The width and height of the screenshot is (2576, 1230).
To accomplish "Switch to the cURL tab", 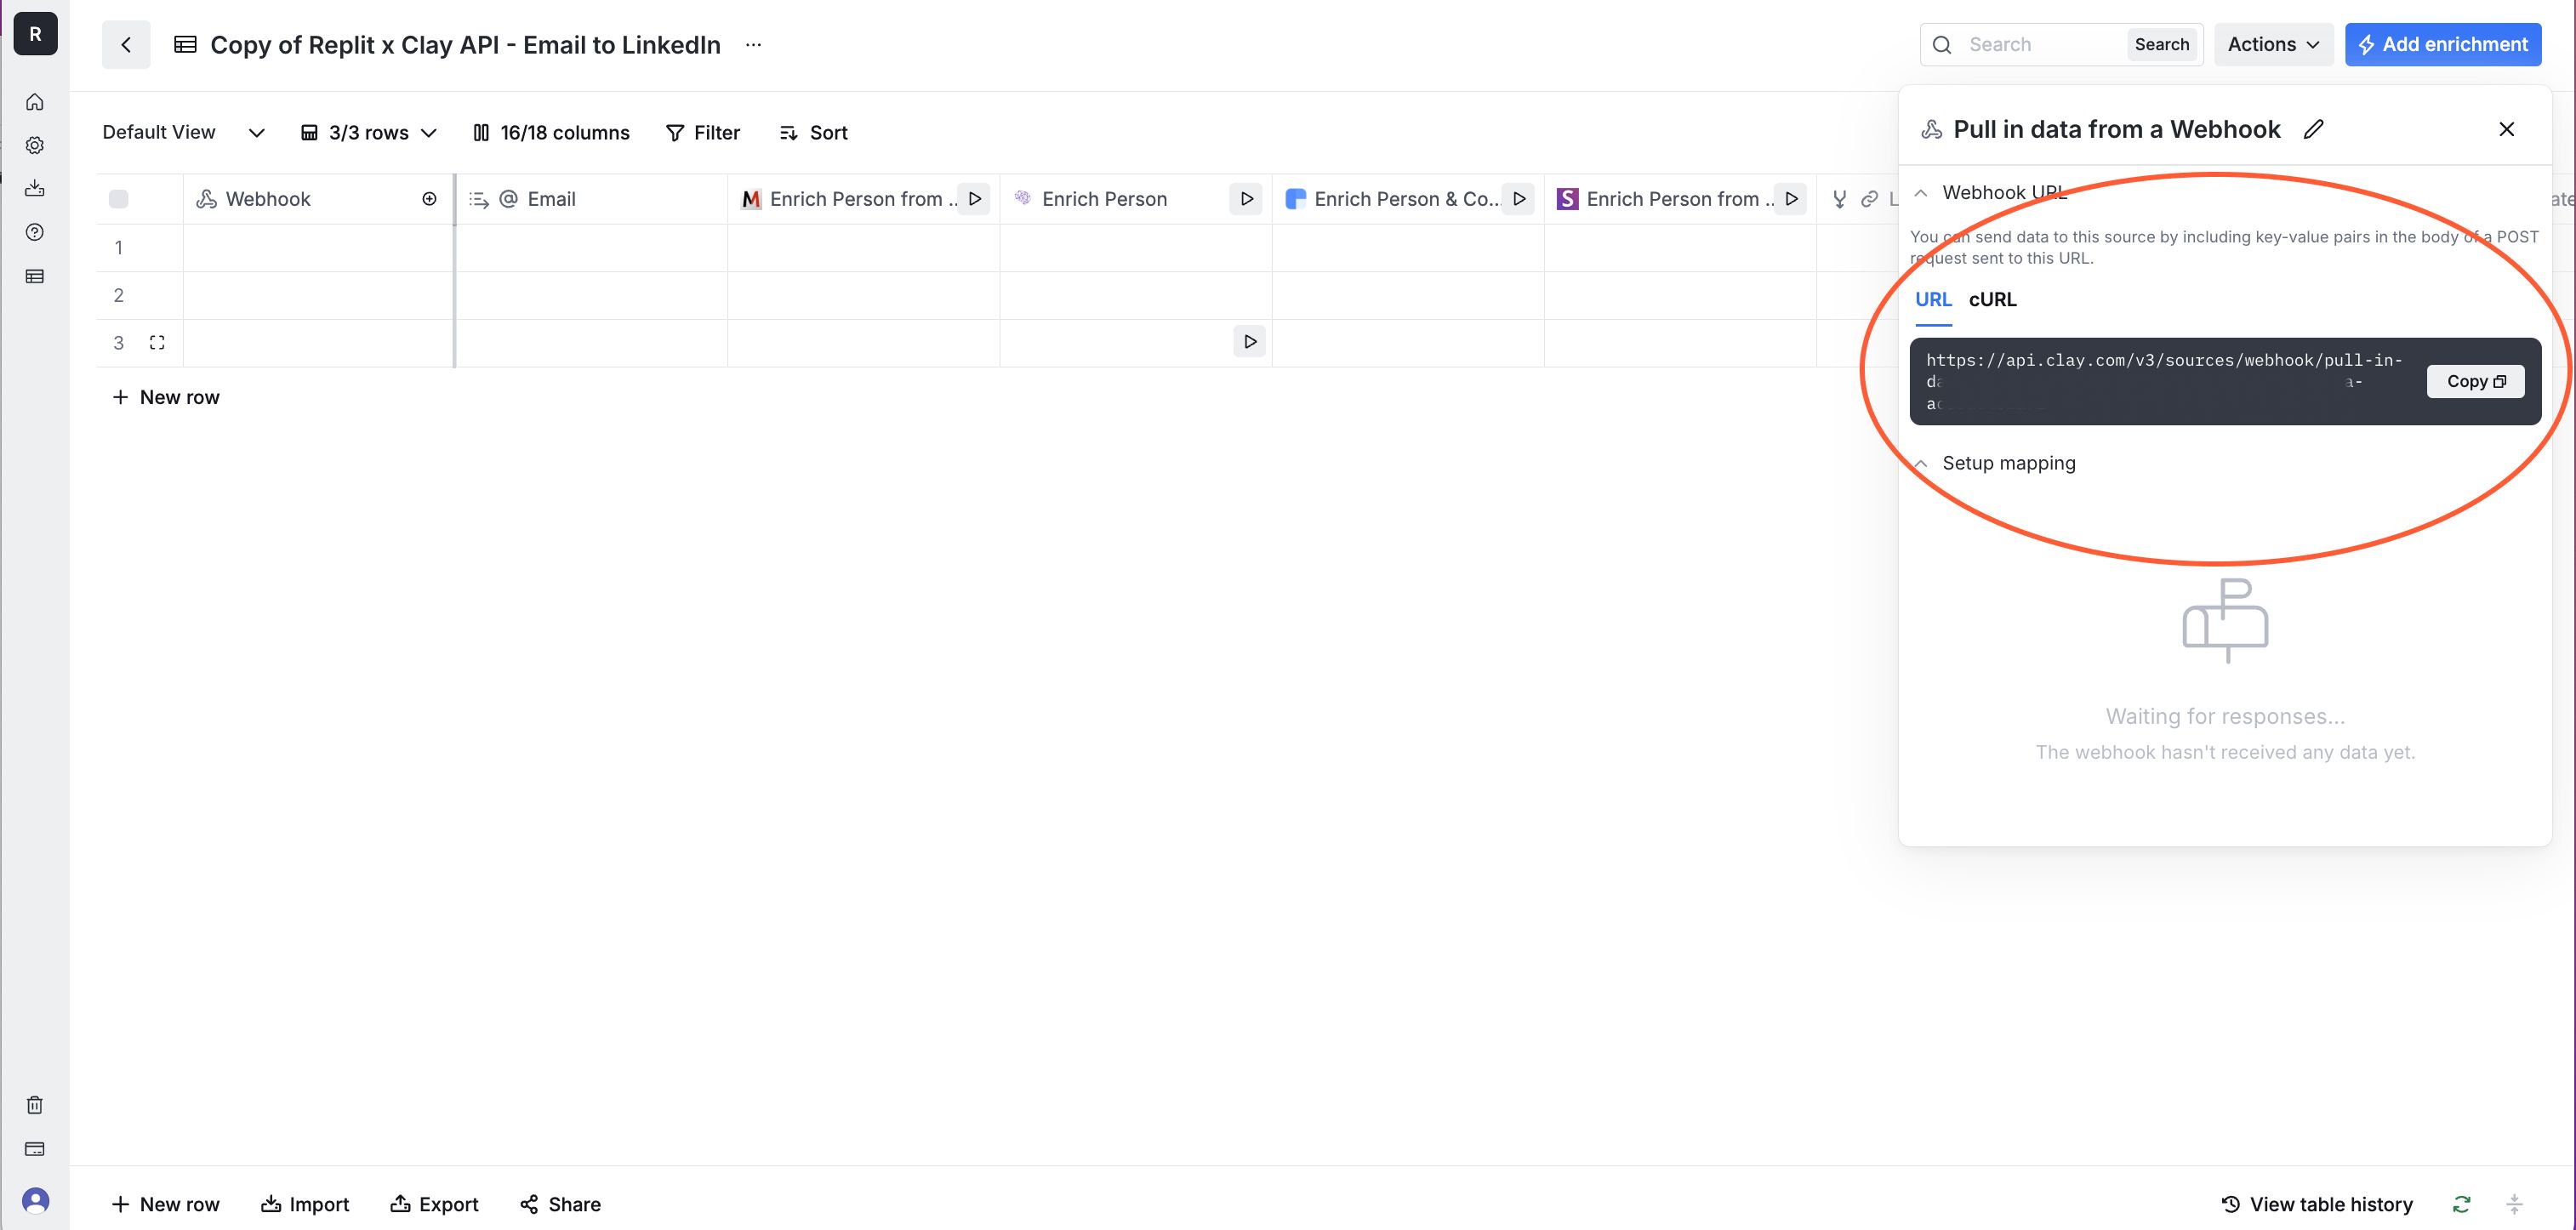I will tap(1992, 299).
